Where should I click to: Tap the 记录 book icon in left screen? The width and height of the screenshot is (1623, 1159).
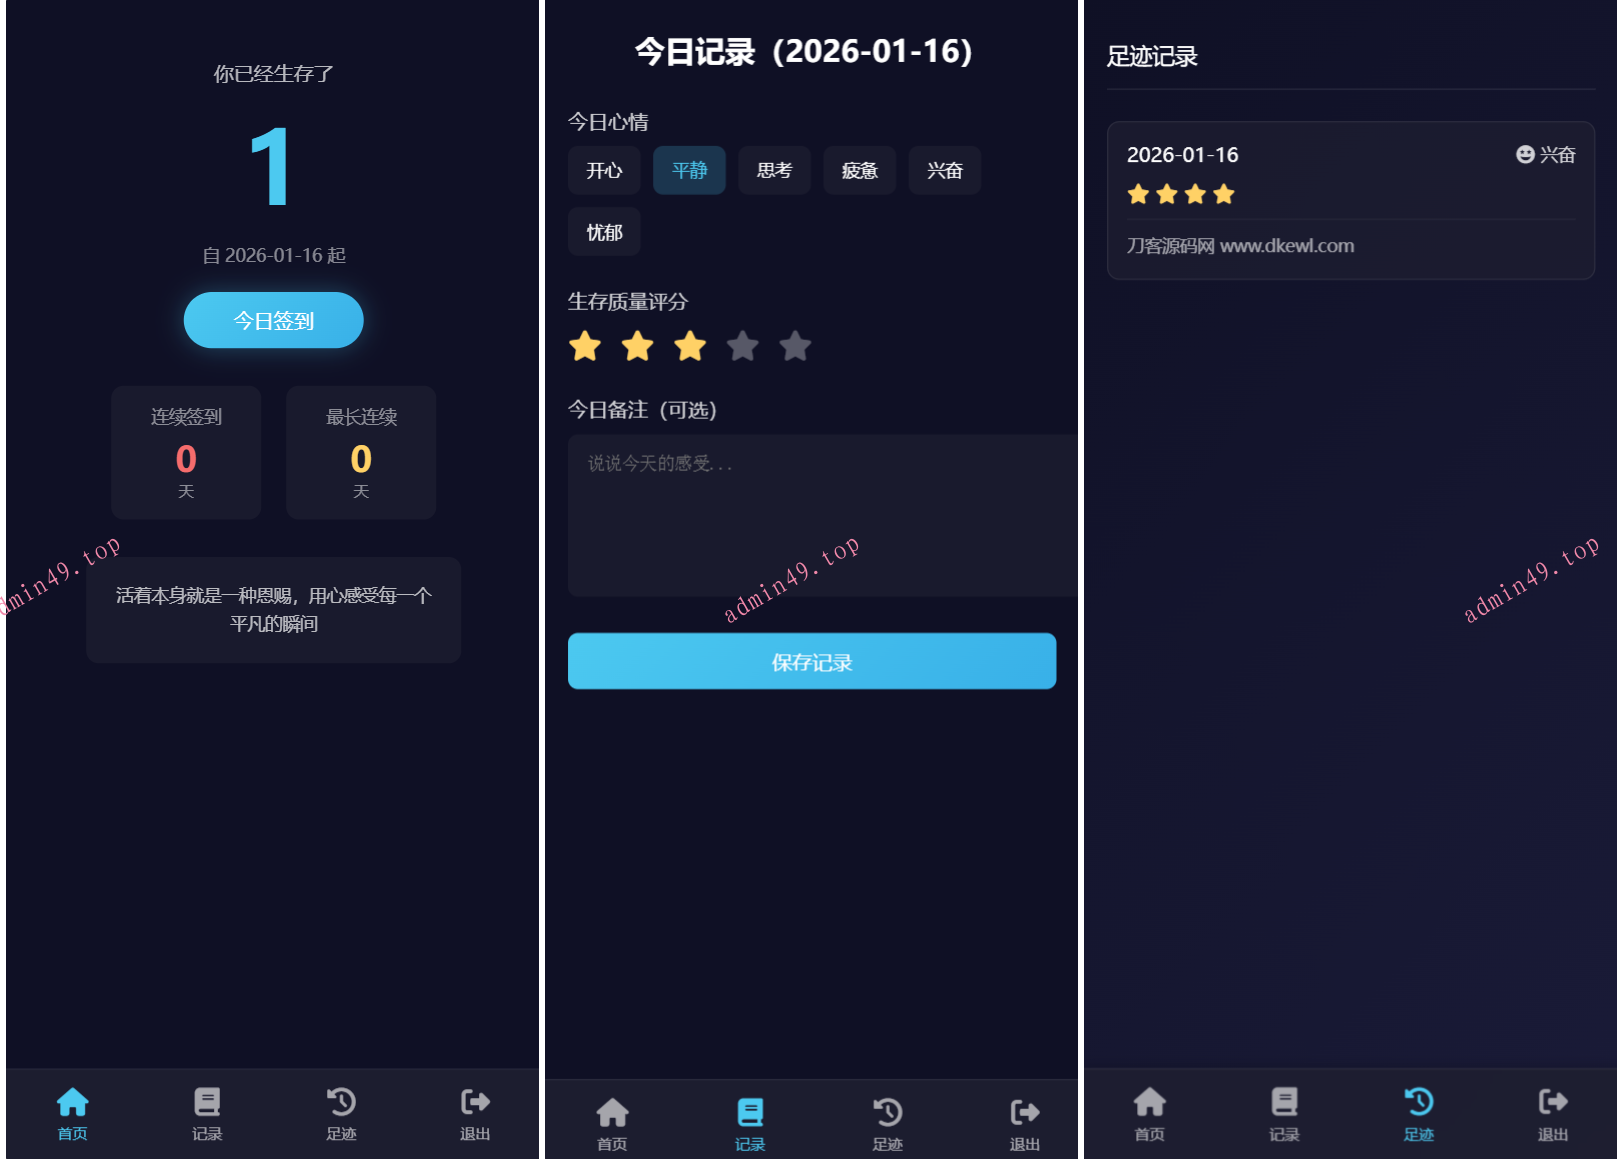tap(207, 1102)
